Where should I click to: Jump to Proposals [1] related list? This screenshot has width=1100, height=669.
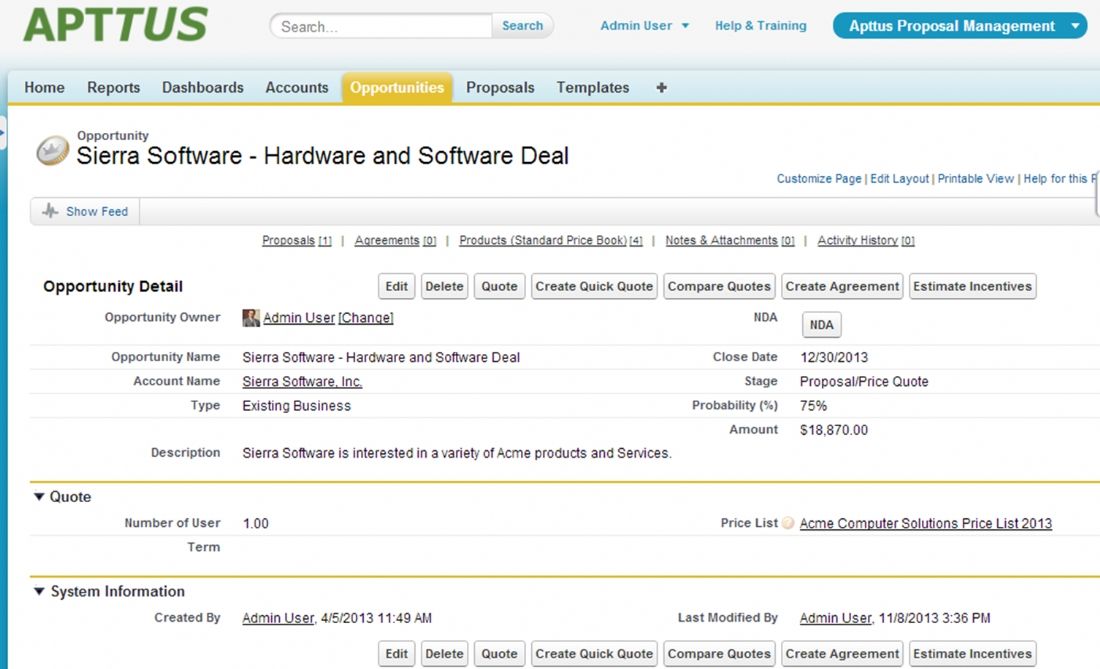pyautogui.click(x=297, y=241)
